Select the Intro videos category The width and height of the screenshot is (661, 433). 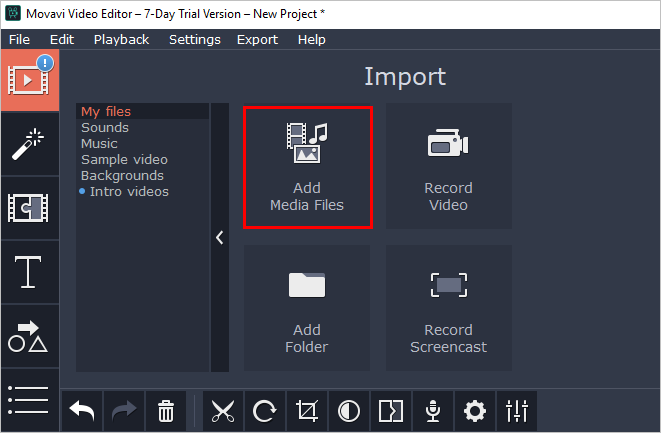point(142,191)
